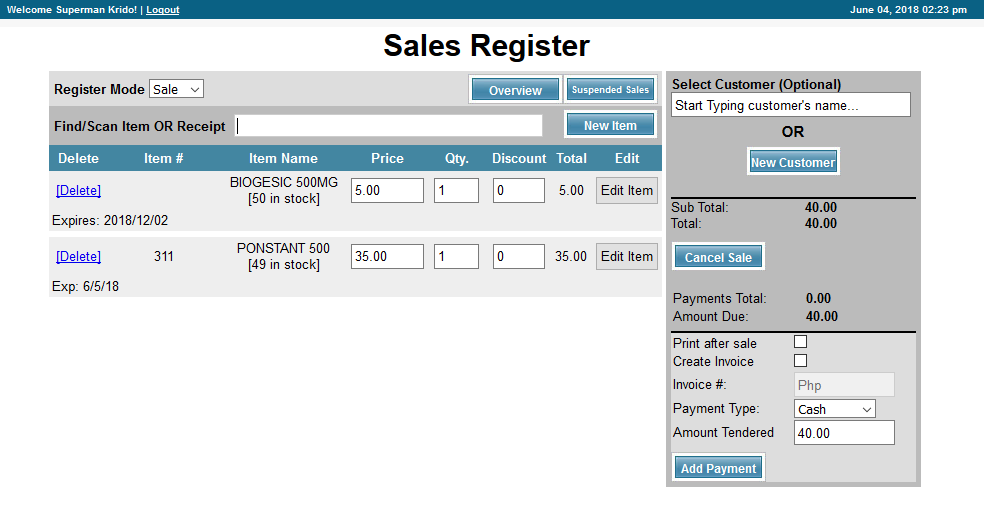The height and width of the screenshot is (532, 984).
Task: Click the BIOGESIC quantity field
Action: pos(456,190)
